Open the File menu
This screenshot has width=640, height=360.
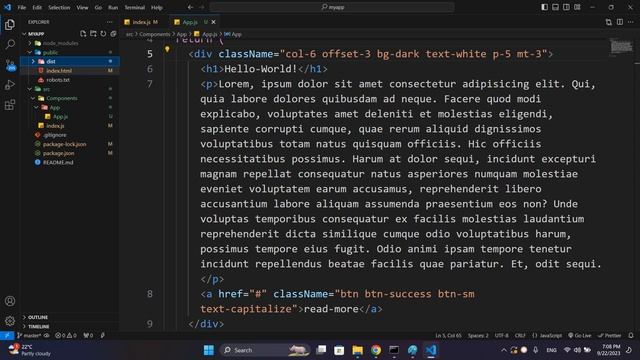(22, 7)
